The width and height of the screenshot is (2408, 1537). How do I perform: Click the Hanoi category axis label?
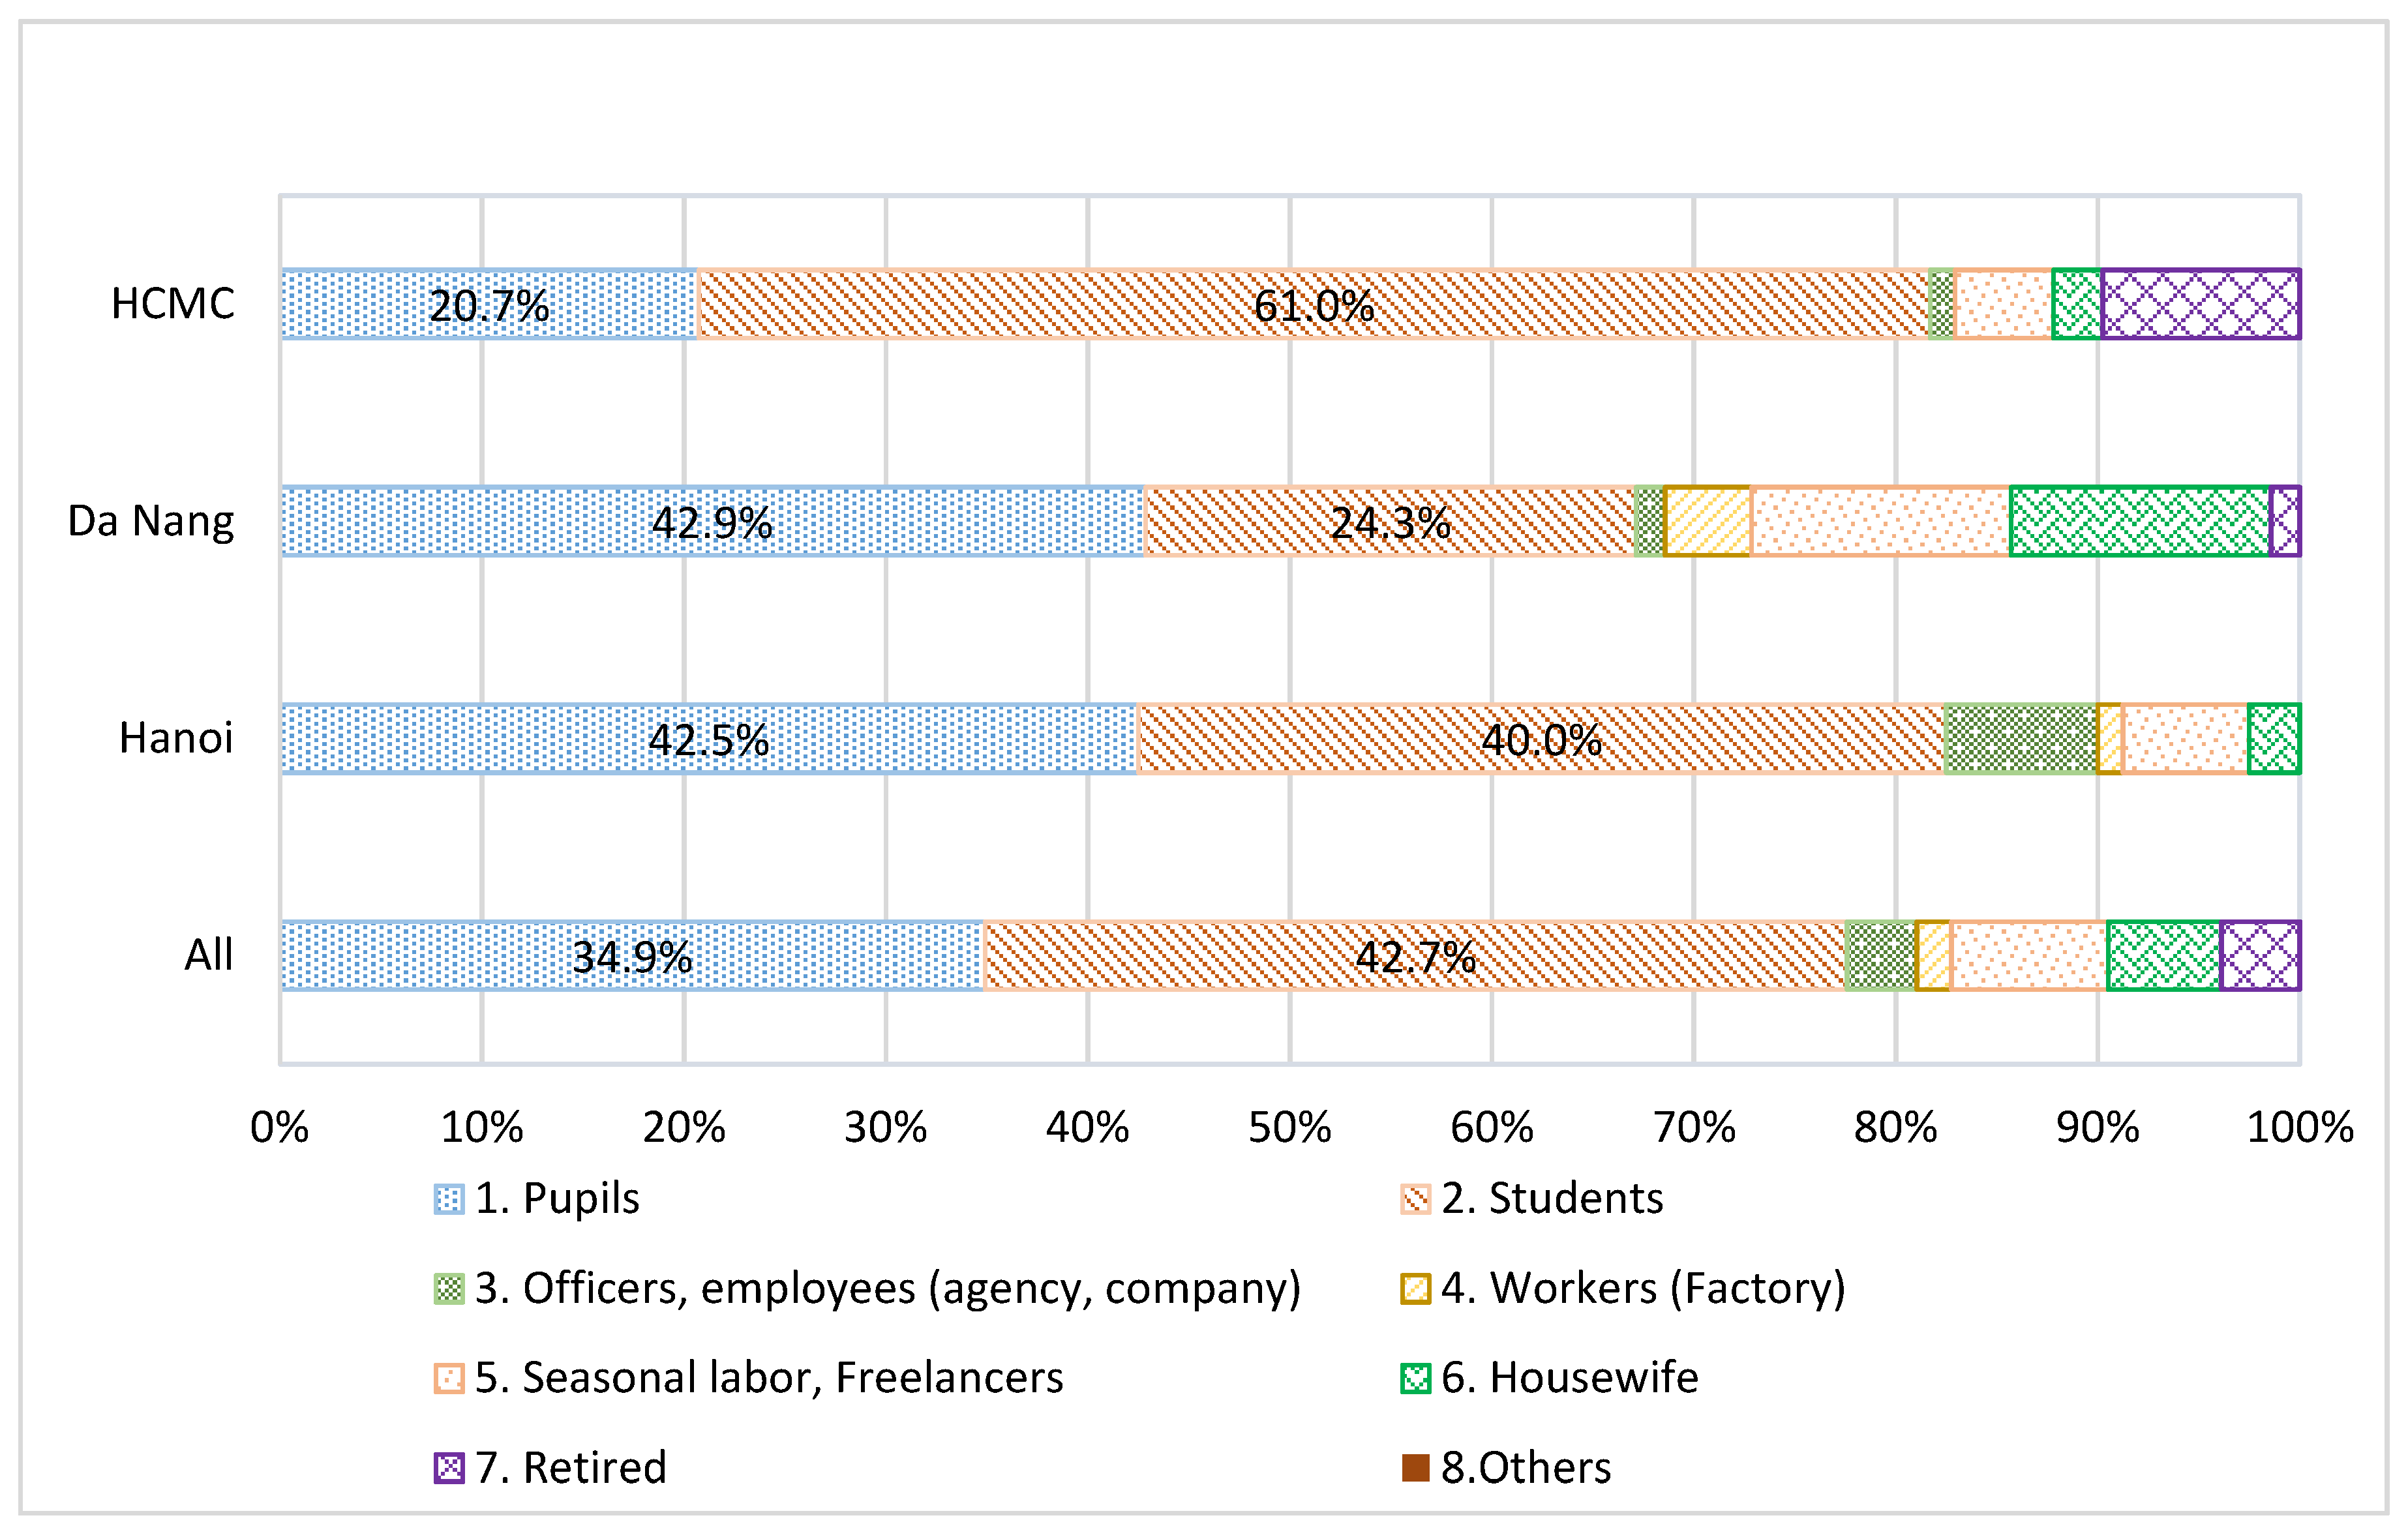tap(176, 739)
